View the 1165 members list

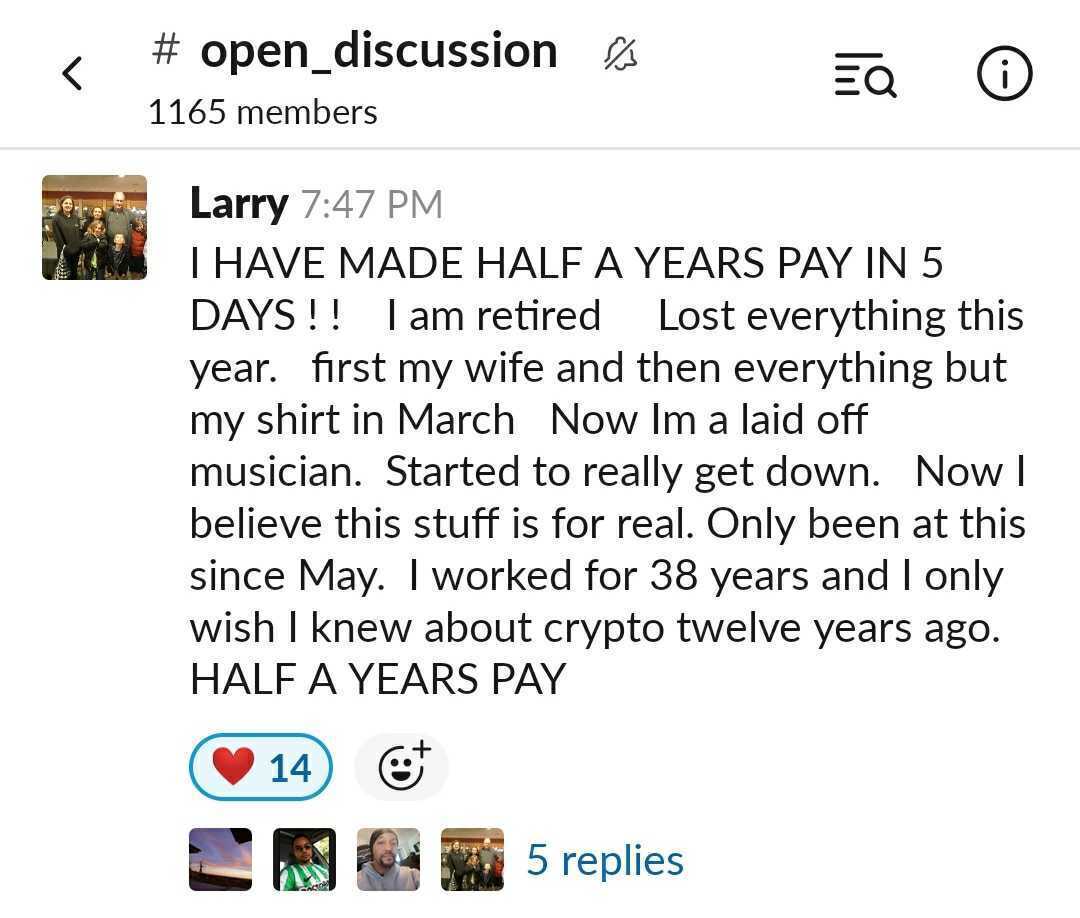click(x=262, y=112)
